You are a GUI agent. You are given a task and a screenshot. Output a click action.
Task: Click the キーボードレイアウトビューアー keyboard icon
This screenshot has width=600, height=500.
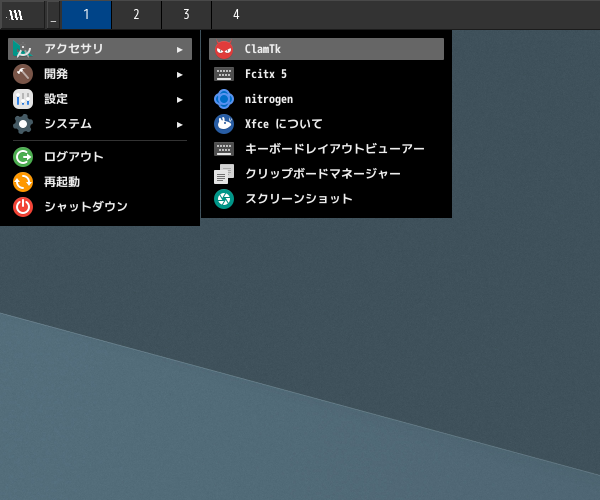224,149
